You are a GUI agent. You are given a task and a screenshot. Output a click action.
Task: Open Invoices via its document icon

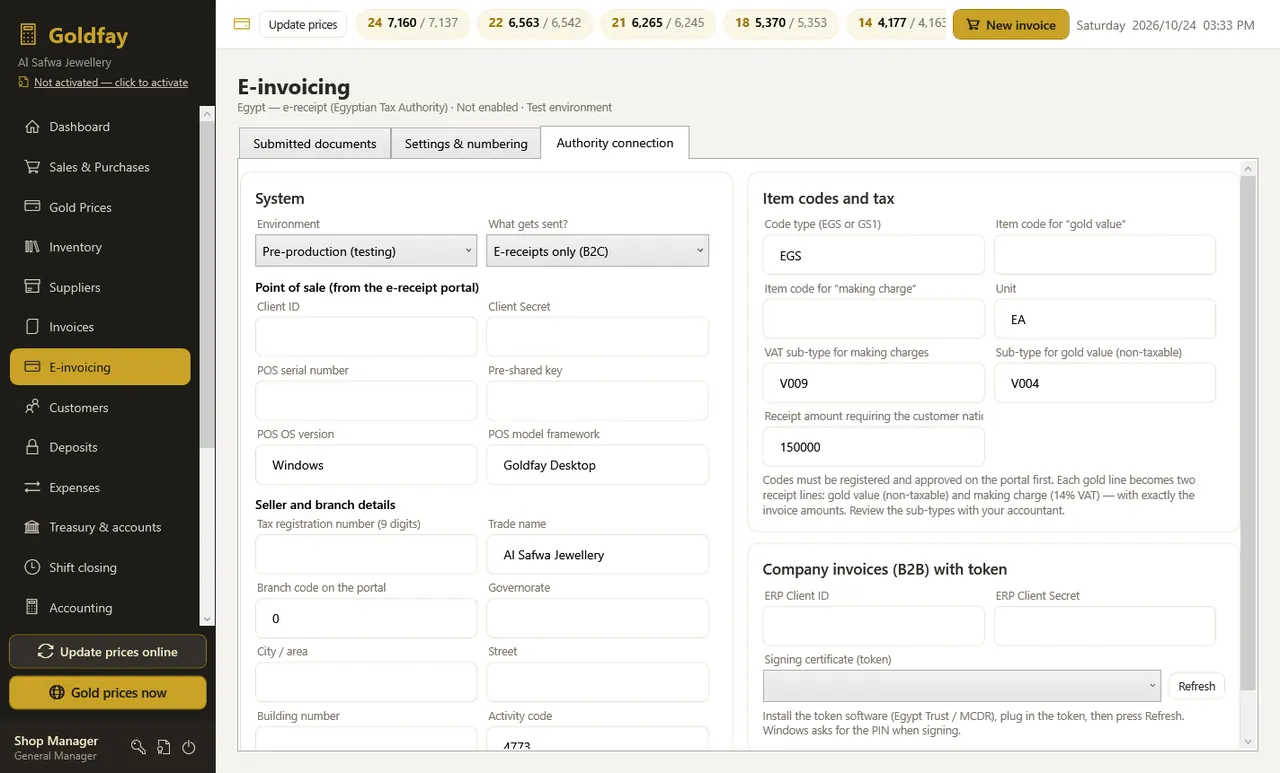(31, 327)
